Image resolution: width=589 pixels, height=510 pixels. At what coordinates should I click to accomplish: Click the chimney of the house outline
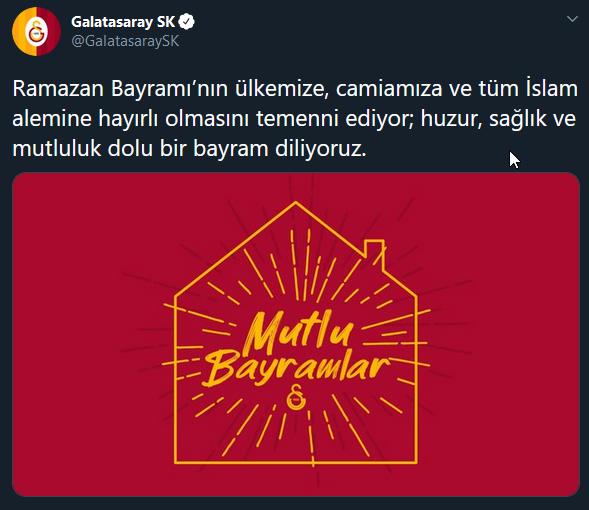(375, 253)
